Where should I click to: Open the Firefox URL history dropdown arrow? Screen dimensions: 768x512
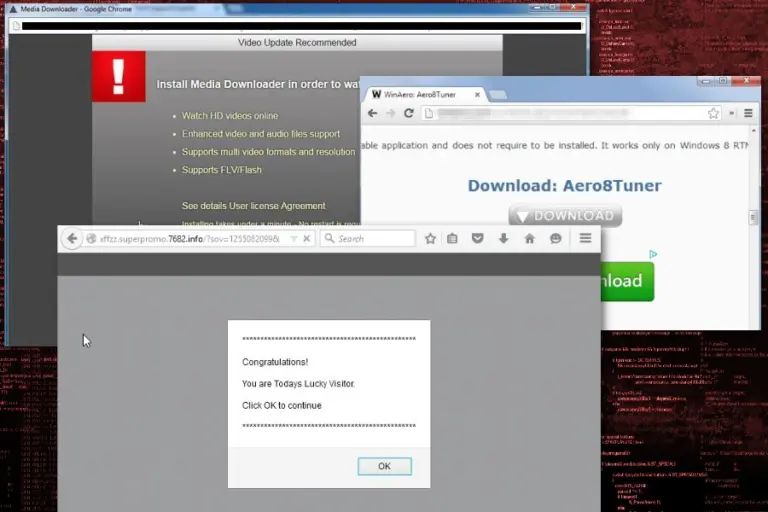293,239
